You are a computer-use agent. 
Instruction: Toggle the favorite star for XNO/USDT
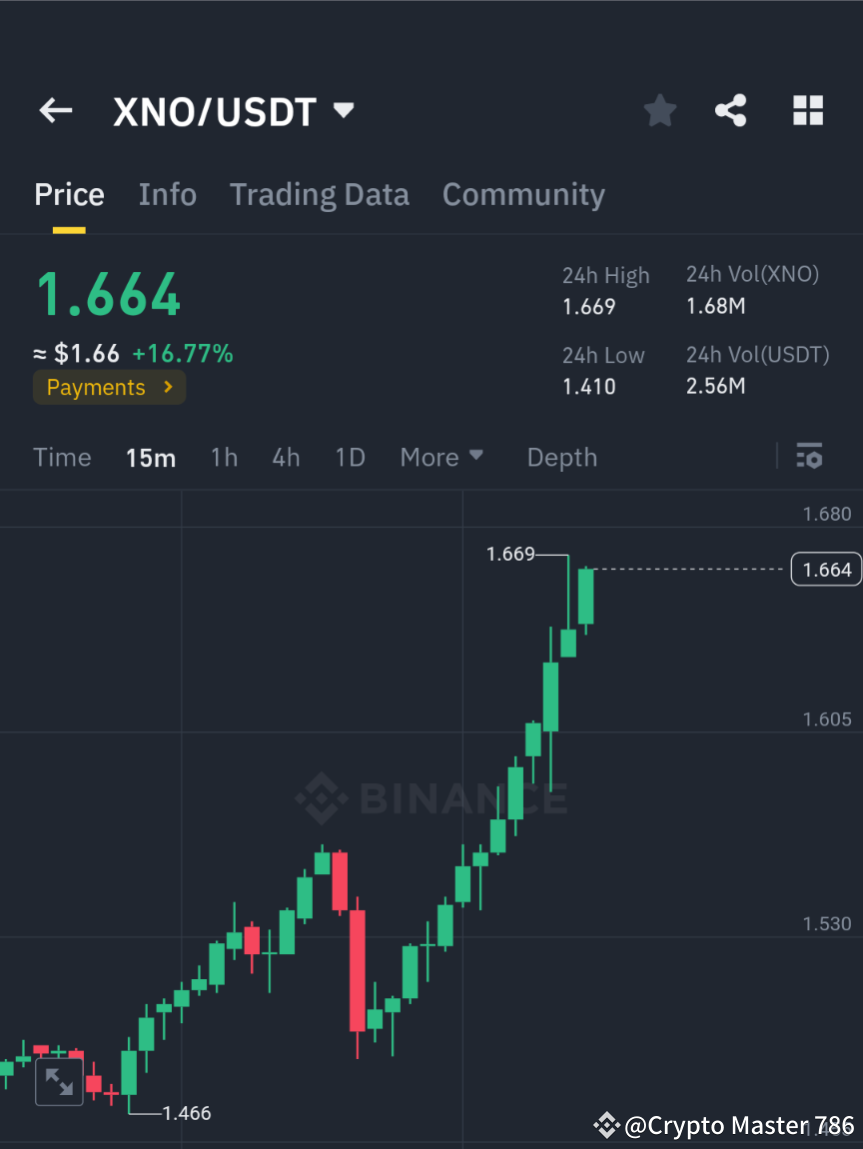(x=659, y=111)
